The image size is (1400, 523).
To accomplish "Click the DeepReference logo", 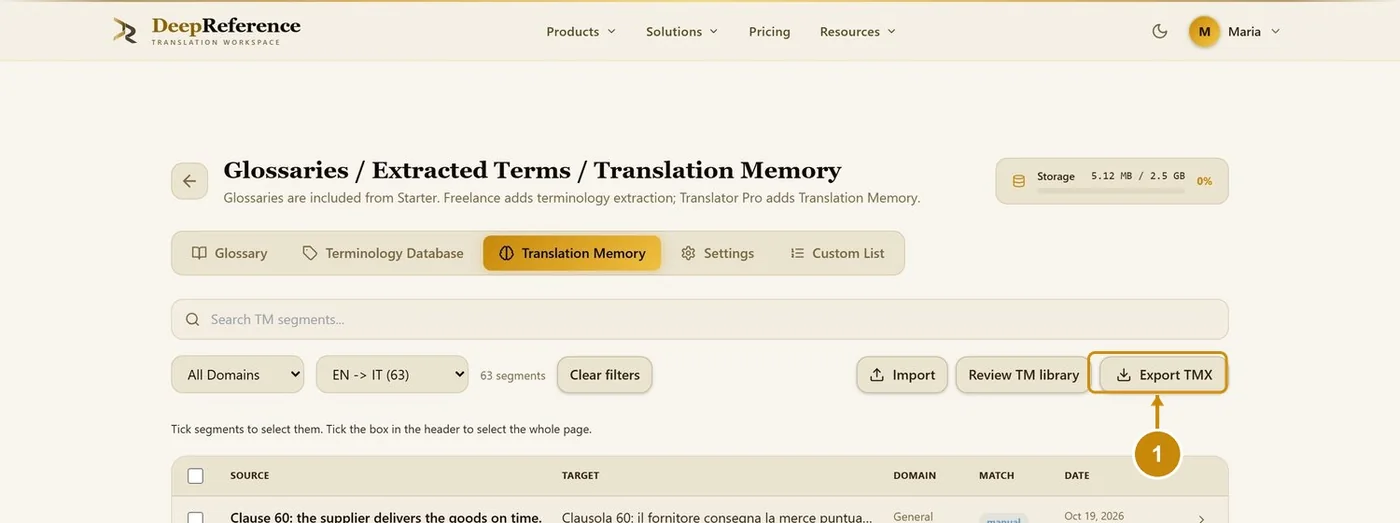I will (207, 30).
